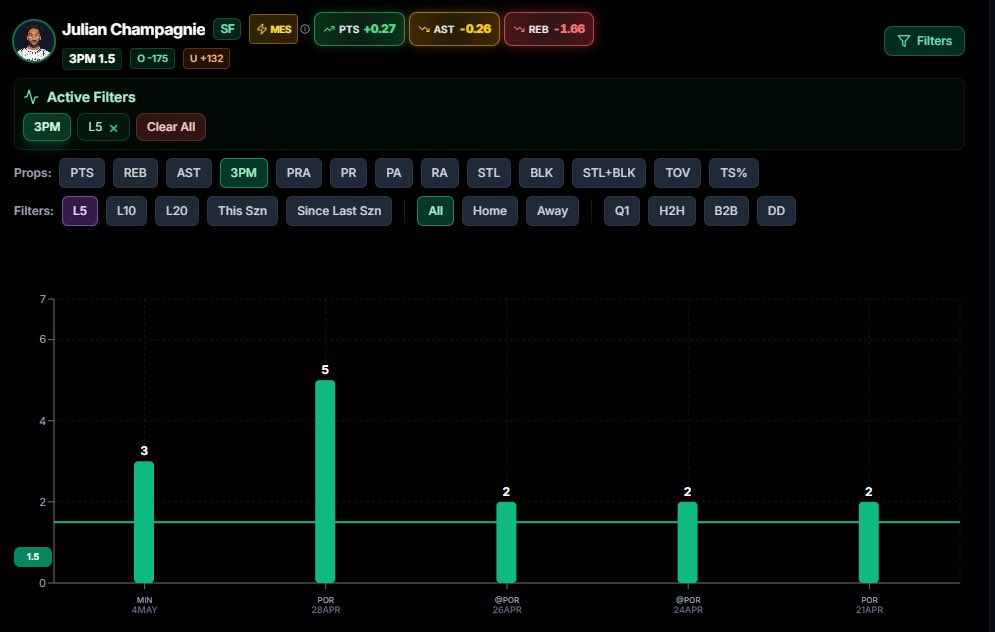Toggle the L10 games filter

pos(126,211)
